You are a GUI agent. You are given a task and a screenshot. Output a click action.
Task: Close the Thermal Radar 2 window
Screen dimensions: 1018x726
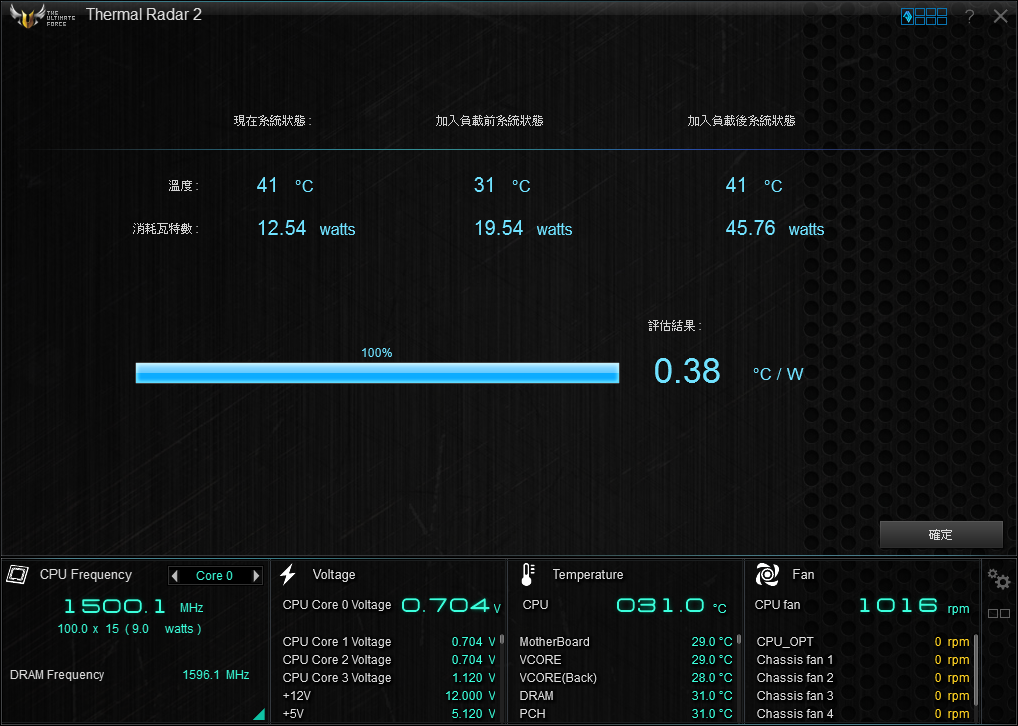pos(1000,16)
